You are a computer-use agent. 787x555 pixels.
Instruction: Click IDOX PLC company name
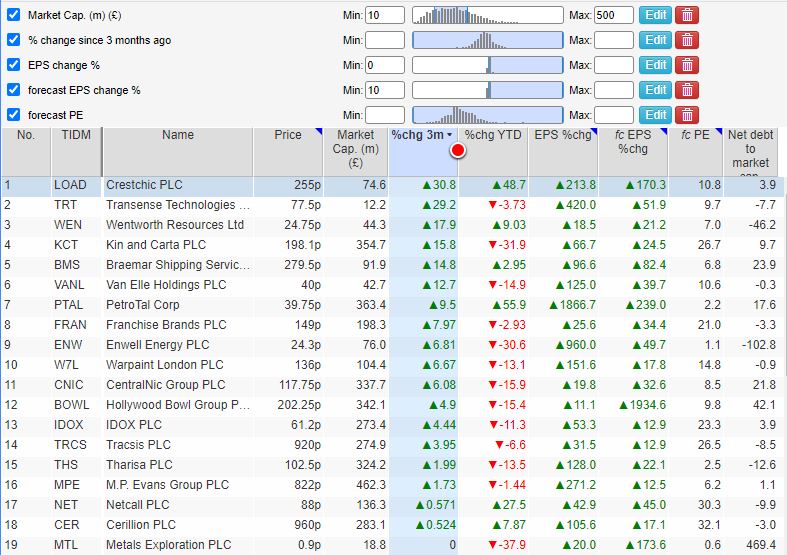click(134, 425)
